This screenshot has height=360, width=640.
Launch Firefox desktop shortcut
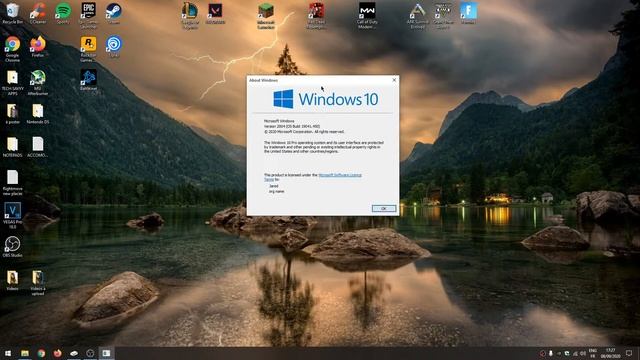[x=38, y=47]
